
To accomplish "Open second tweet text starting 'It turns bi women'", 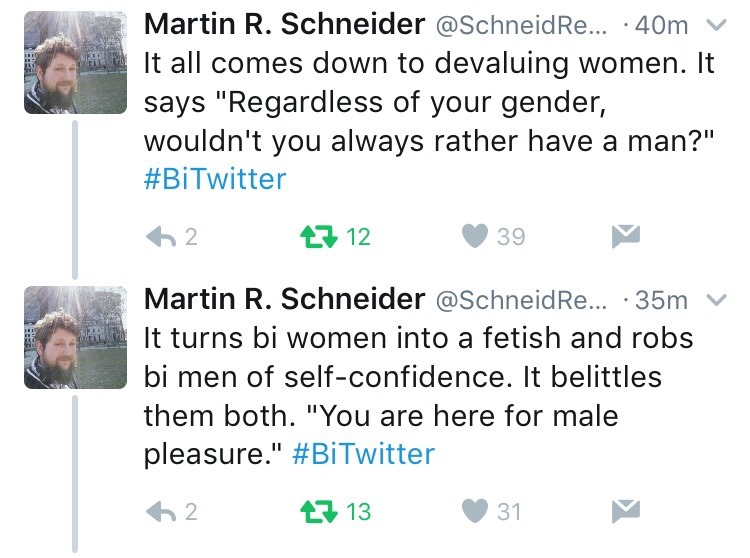I will (418, 376).
